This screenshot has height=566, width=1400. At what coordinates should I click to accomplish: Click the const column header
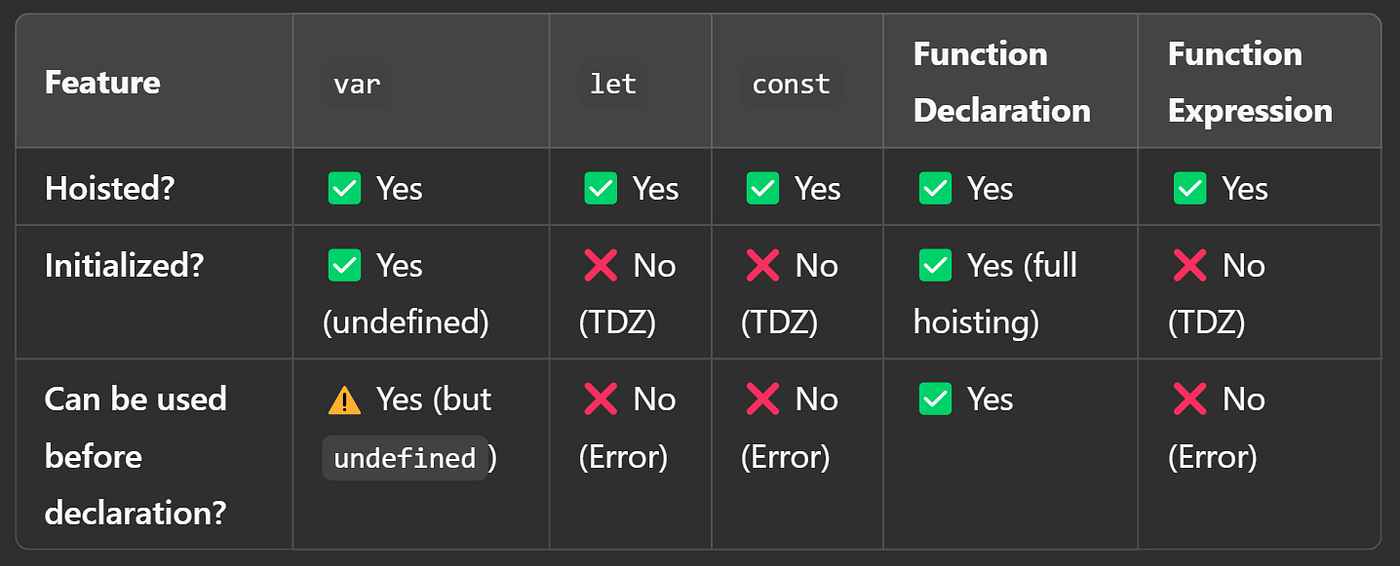pos(791,84)
